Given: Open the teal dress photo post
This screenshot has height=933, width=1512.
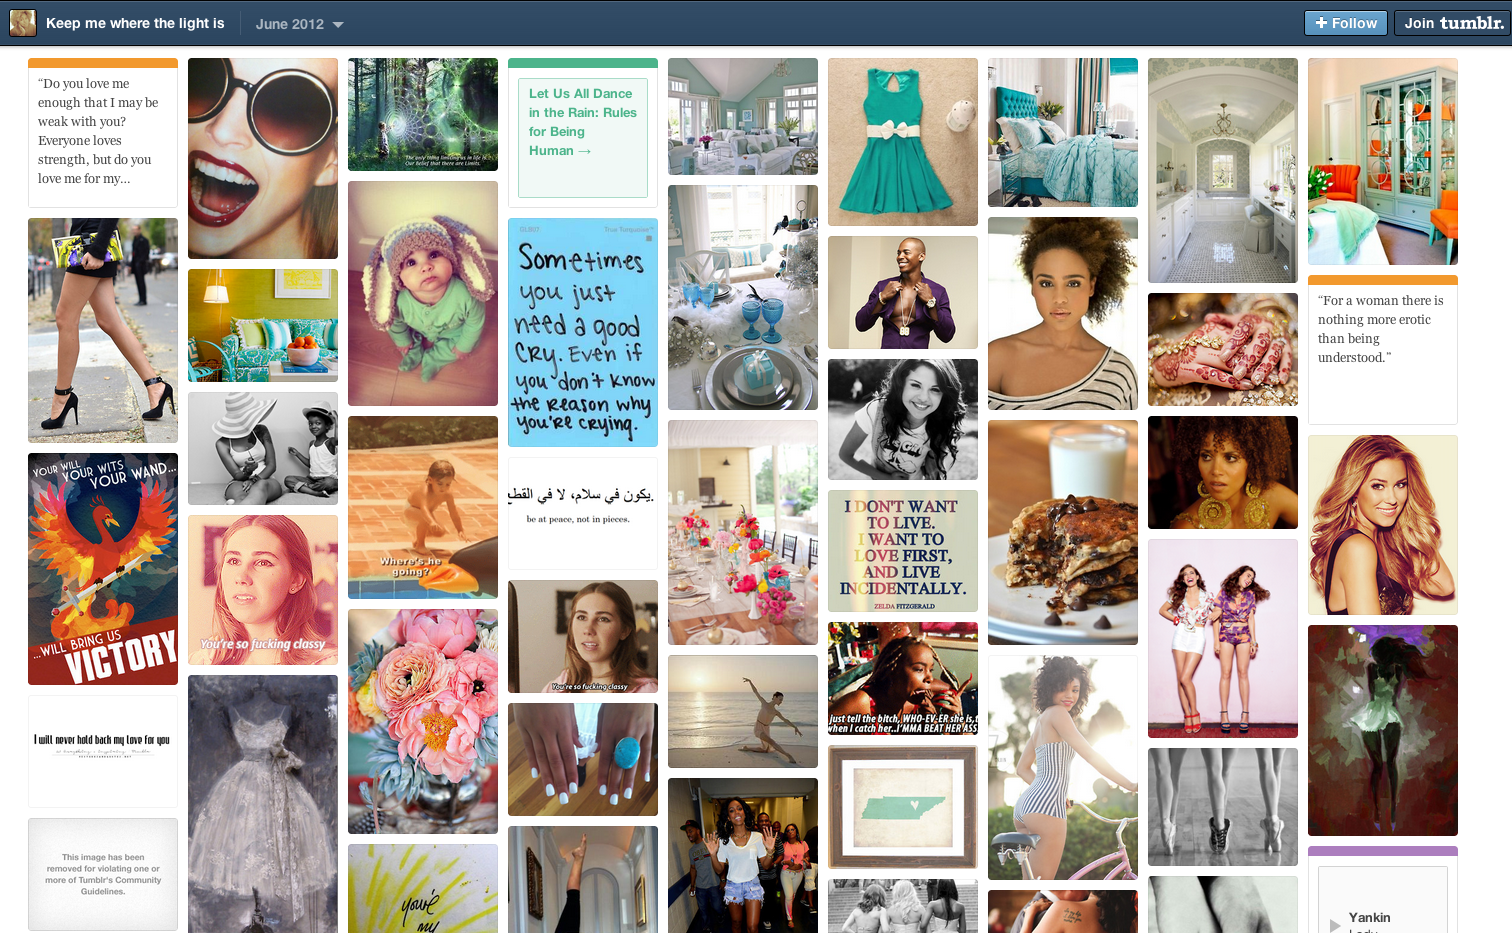Looking at the screenshot, I should click(902, 141).
